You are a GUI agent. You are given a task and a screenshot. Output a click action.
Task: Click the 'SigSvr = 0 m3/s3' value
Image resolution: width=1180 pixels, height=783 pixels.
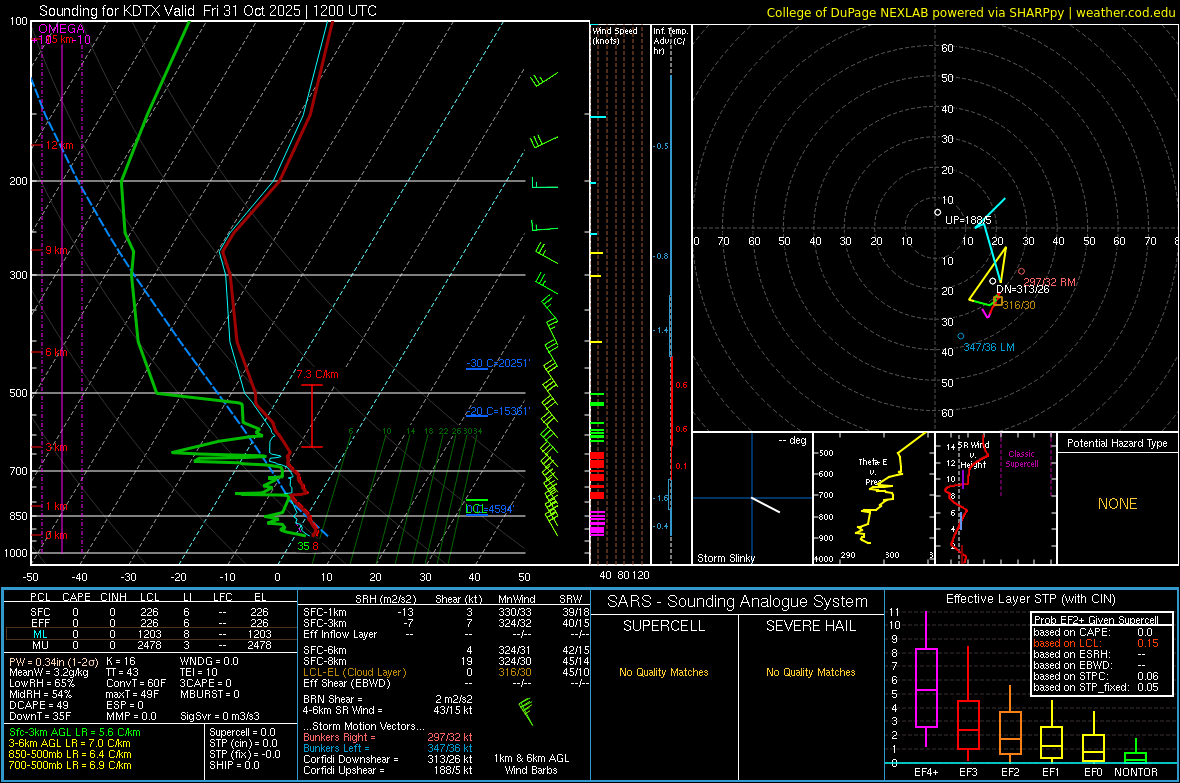click(x=220, y=716)
